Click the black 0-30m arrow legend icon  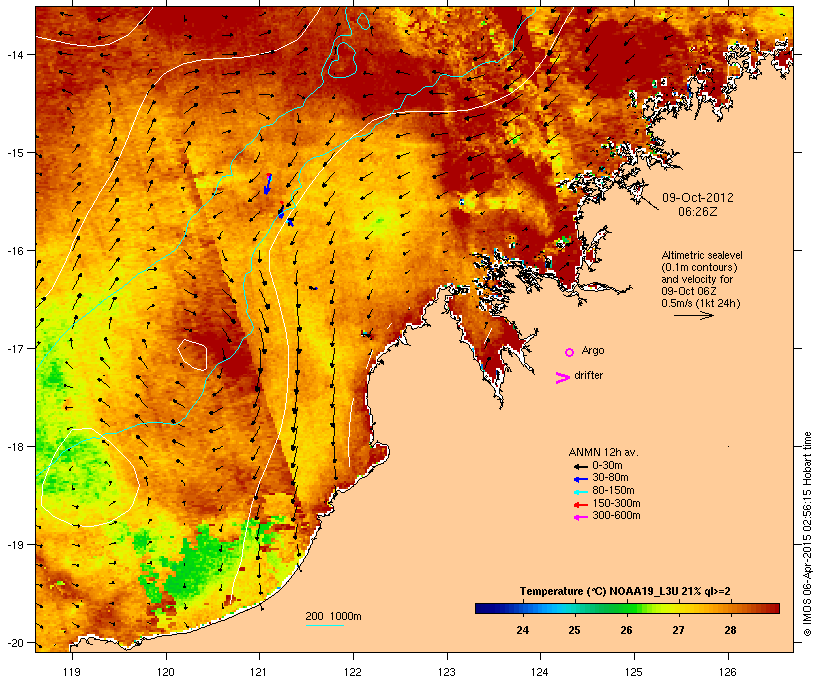coord(580,466)
